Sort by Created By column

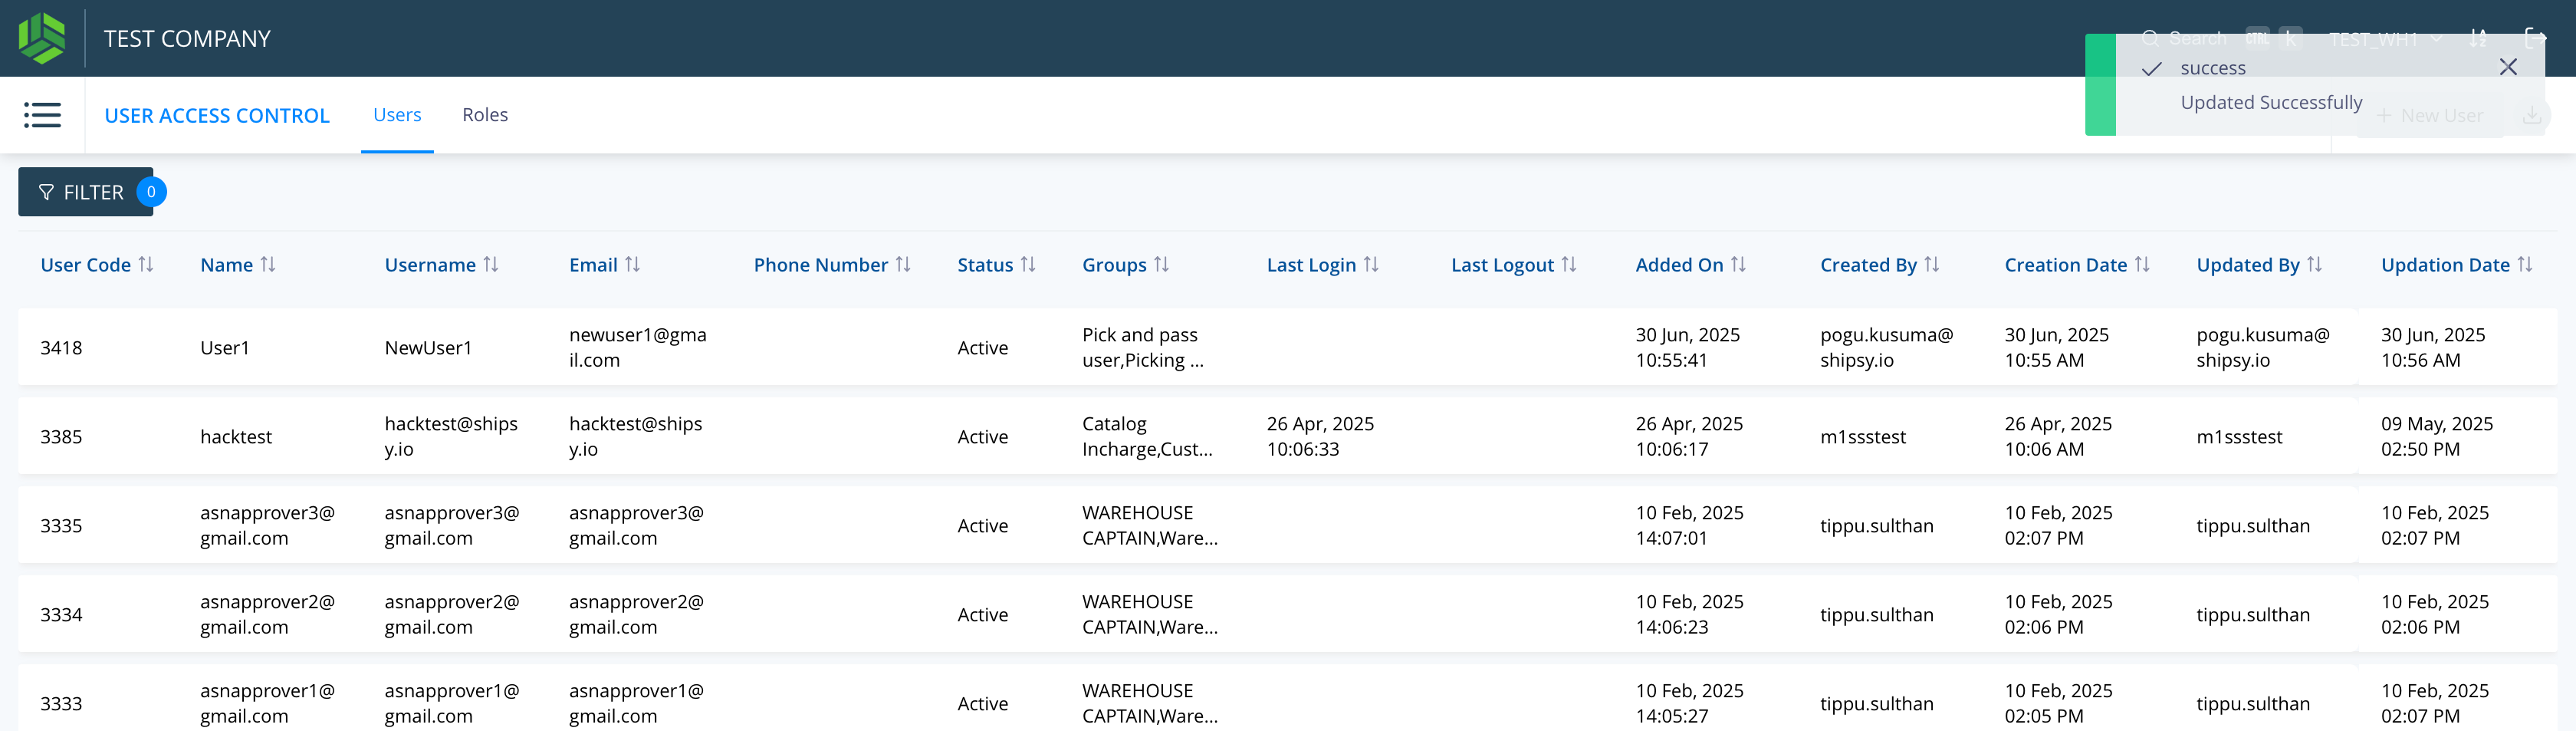(1932, 265)
